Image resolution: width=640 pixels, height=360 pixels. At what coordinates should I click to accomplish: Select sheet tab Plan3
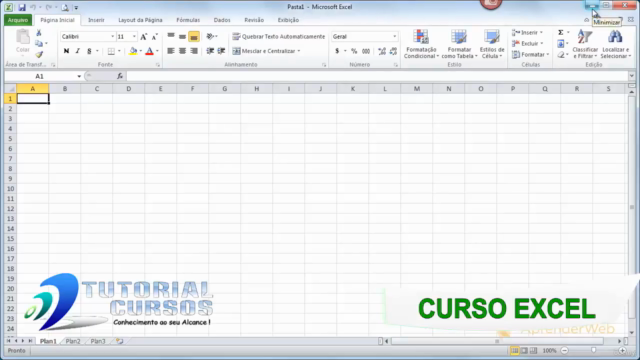98,341
